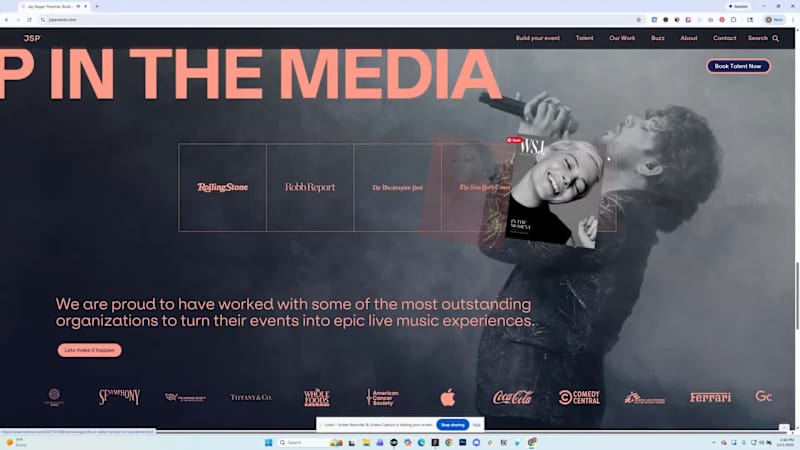Open a new browser tab with plus

coord(97,6)
